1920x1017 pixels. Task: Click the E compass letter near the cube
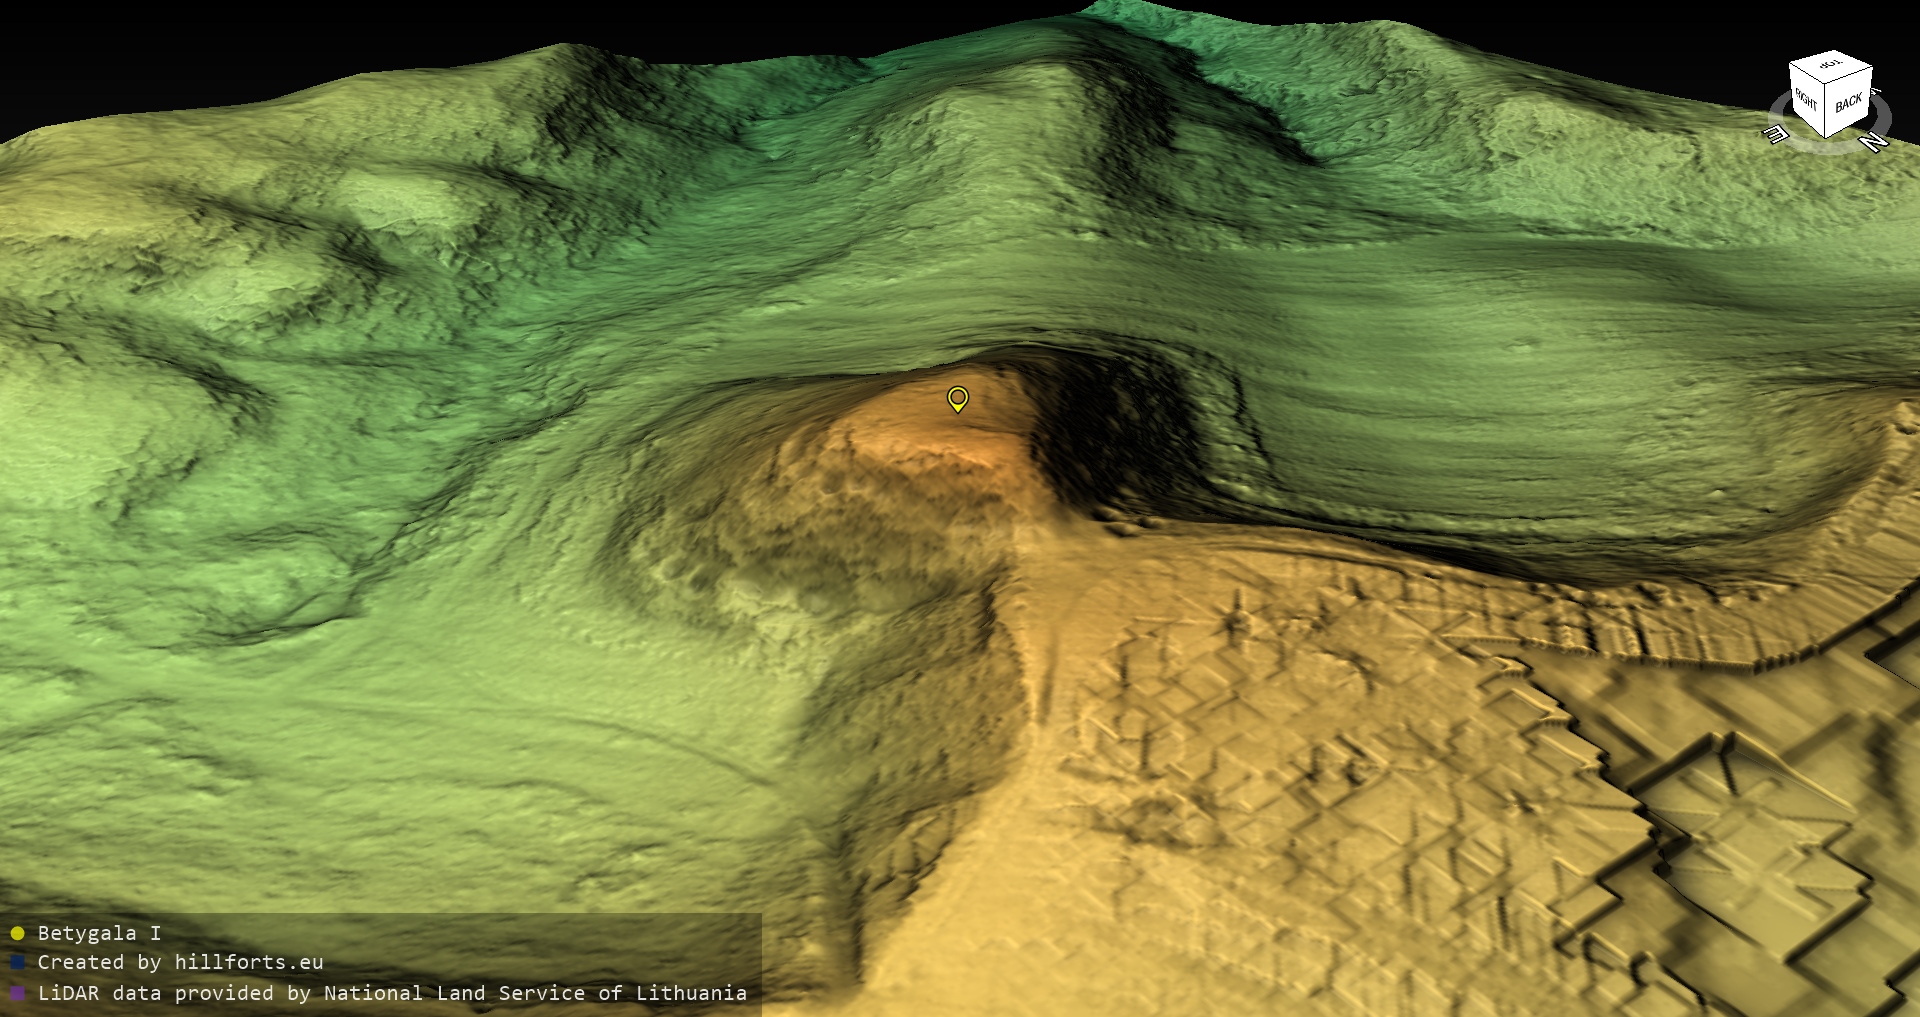(x=1776, y=134)
